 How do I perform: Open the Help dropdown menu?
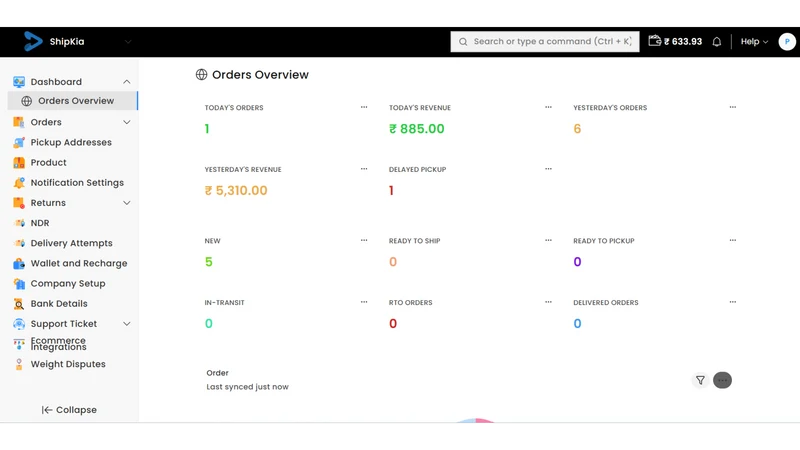[754, 42]
